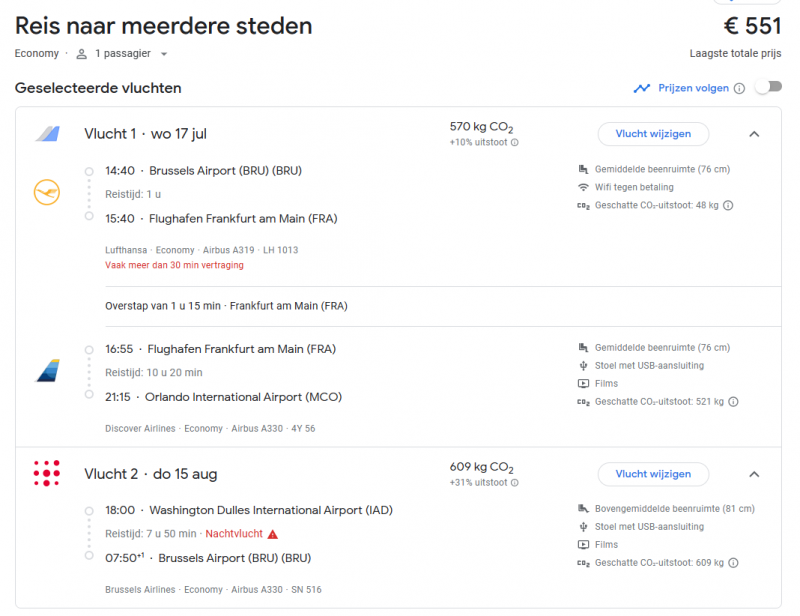Click the Discover Airlines logo
Viewport: 800px width, 616px height.
click(x=47, y=371)
